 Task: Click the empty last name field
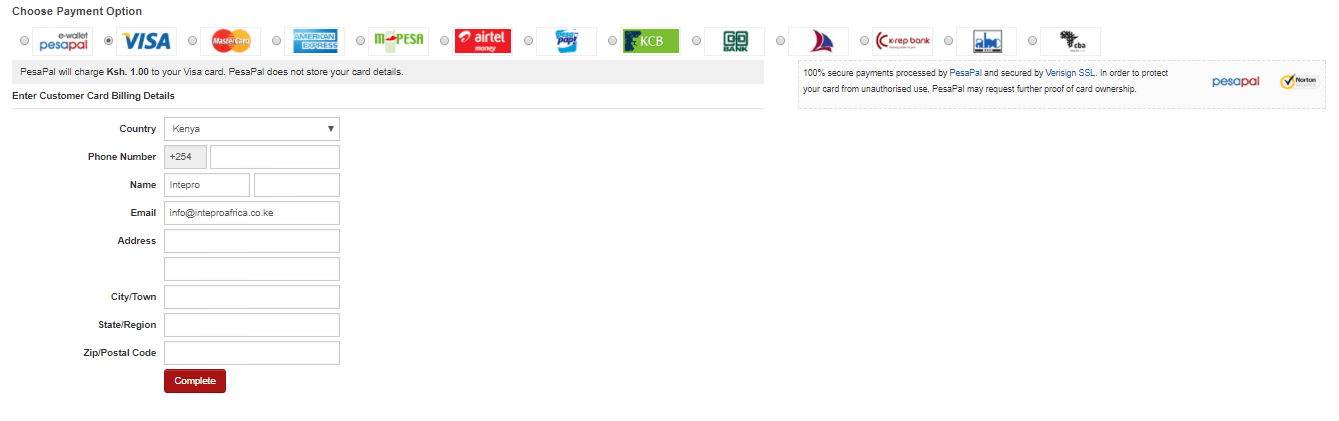point(297,185)
